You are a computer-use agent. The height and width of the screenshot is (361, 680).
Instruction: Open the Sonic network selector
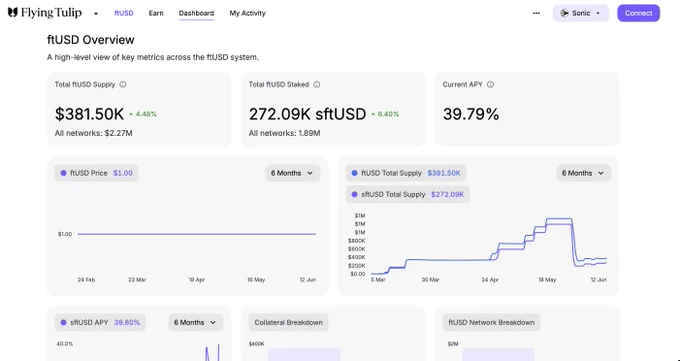pos(581,13)
